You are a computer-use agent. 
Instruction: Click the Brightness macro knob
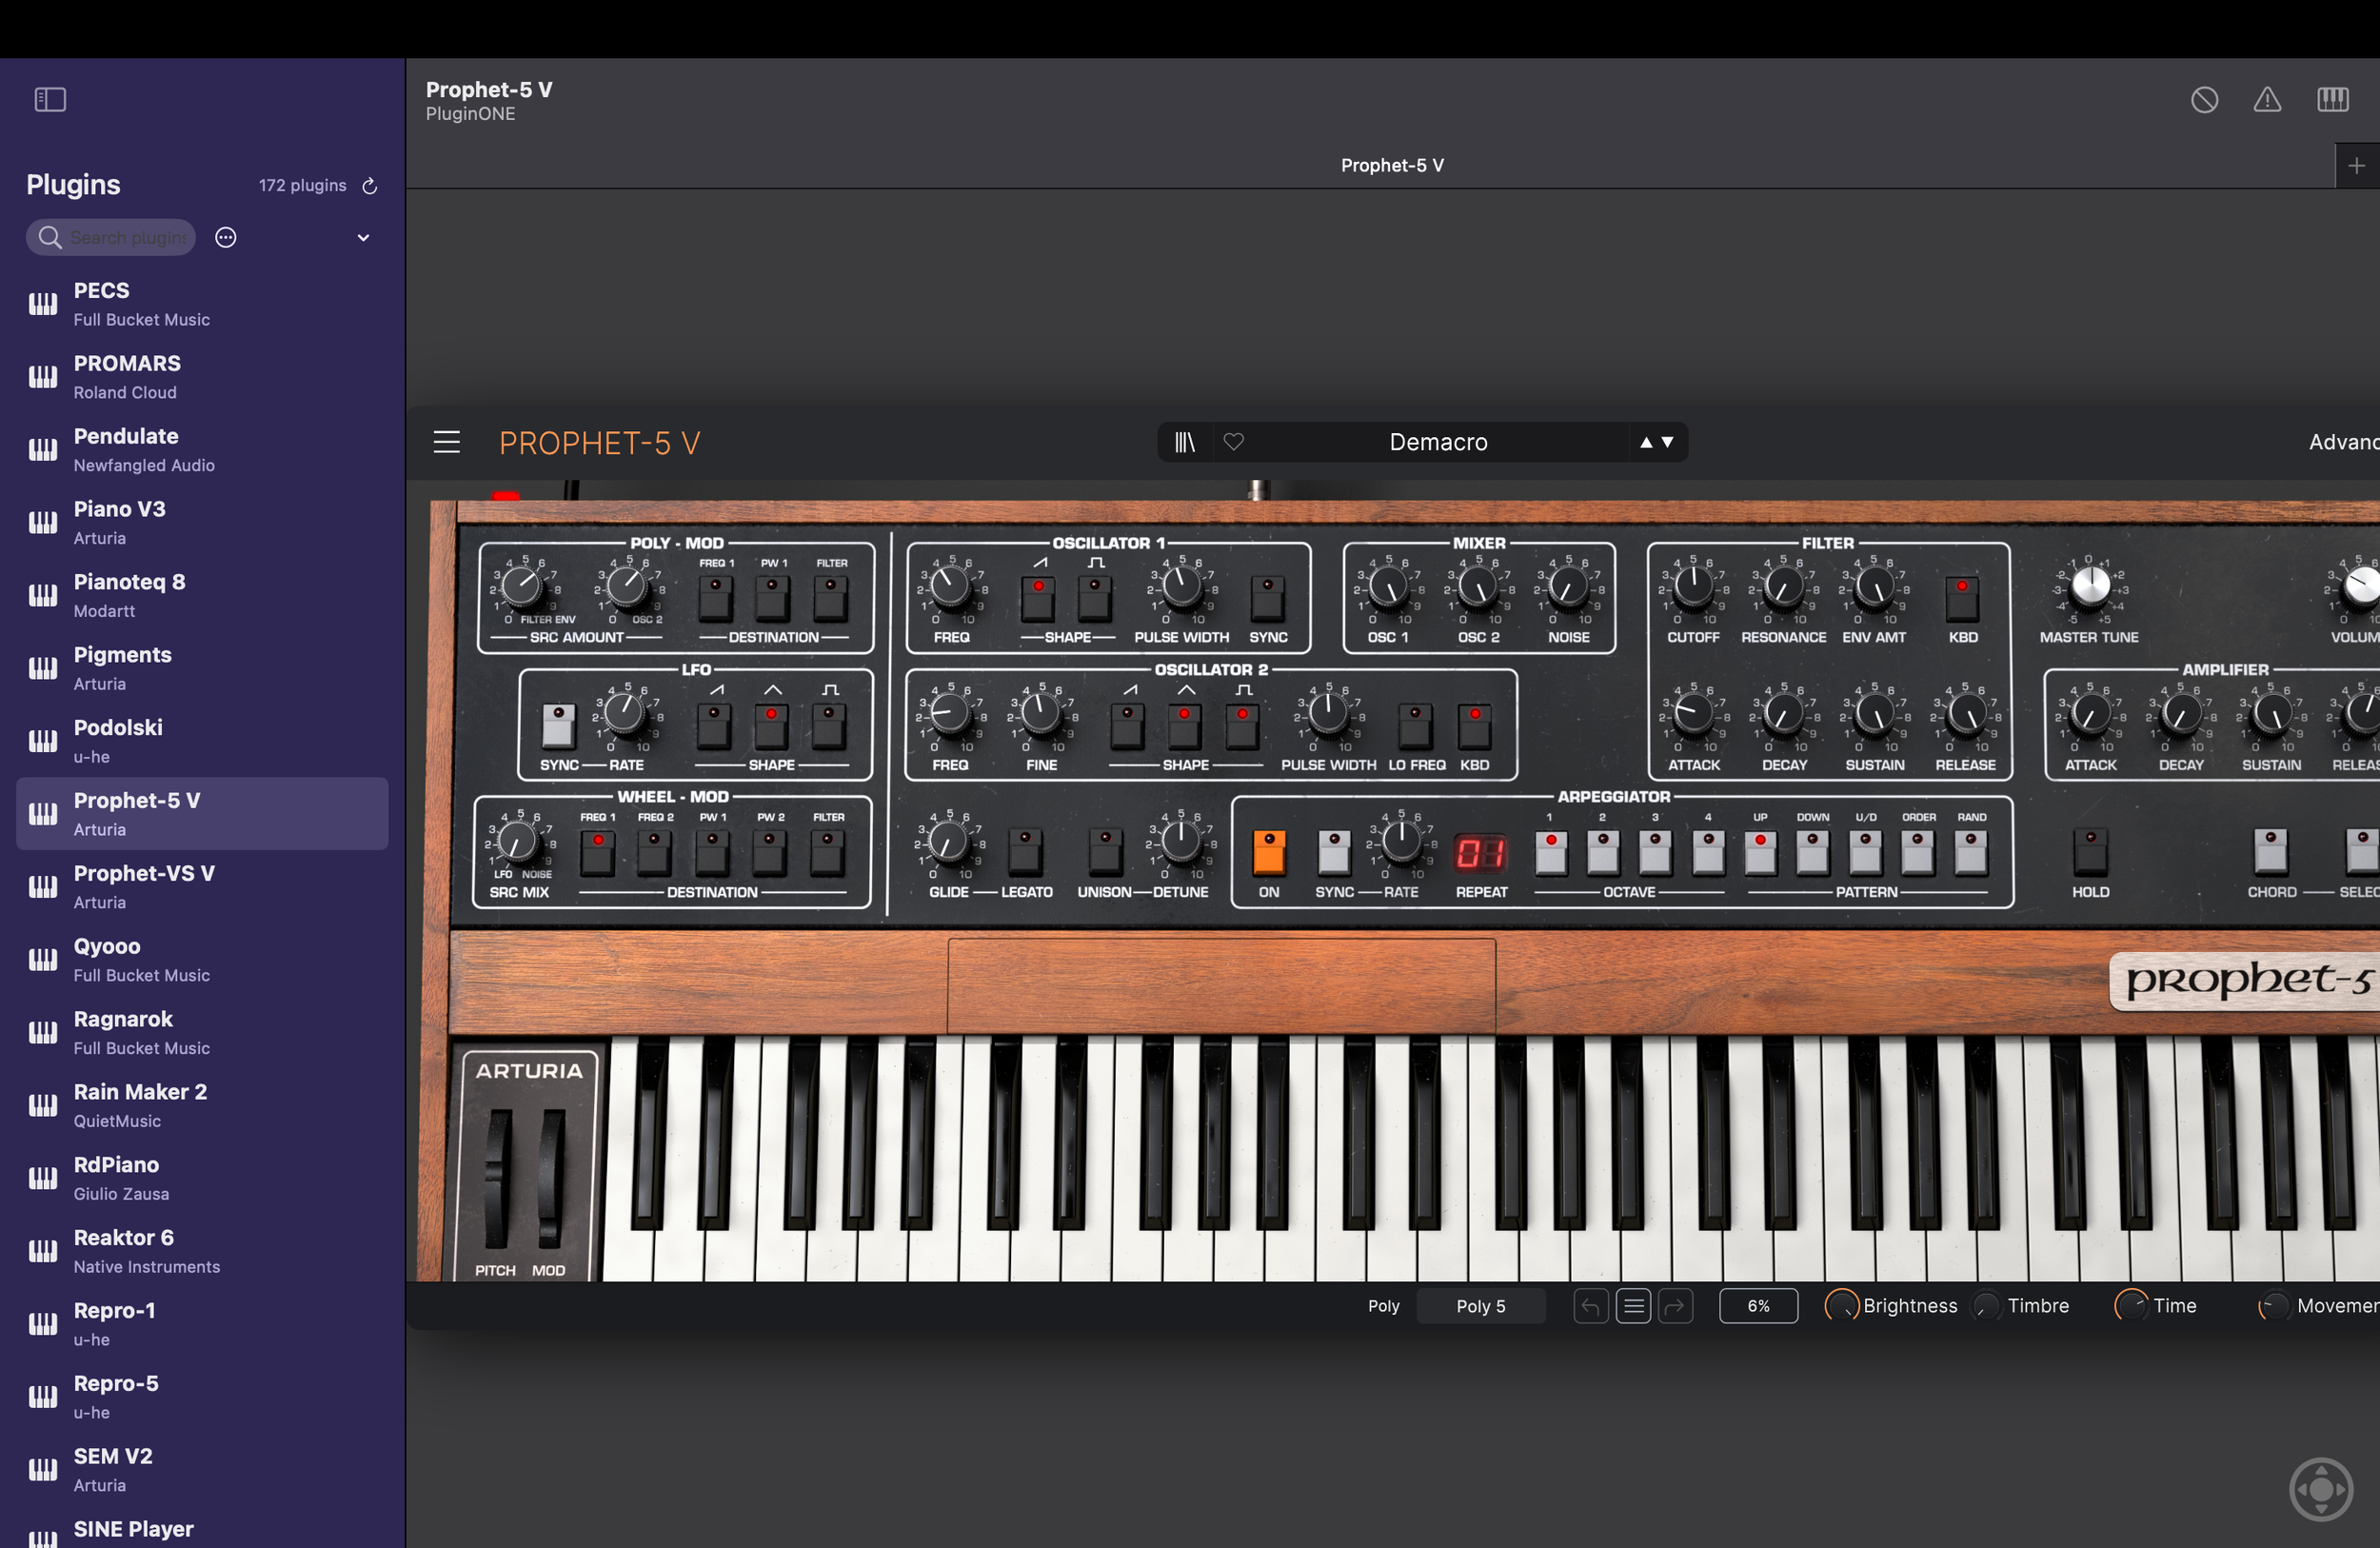click(1841, 1306)
